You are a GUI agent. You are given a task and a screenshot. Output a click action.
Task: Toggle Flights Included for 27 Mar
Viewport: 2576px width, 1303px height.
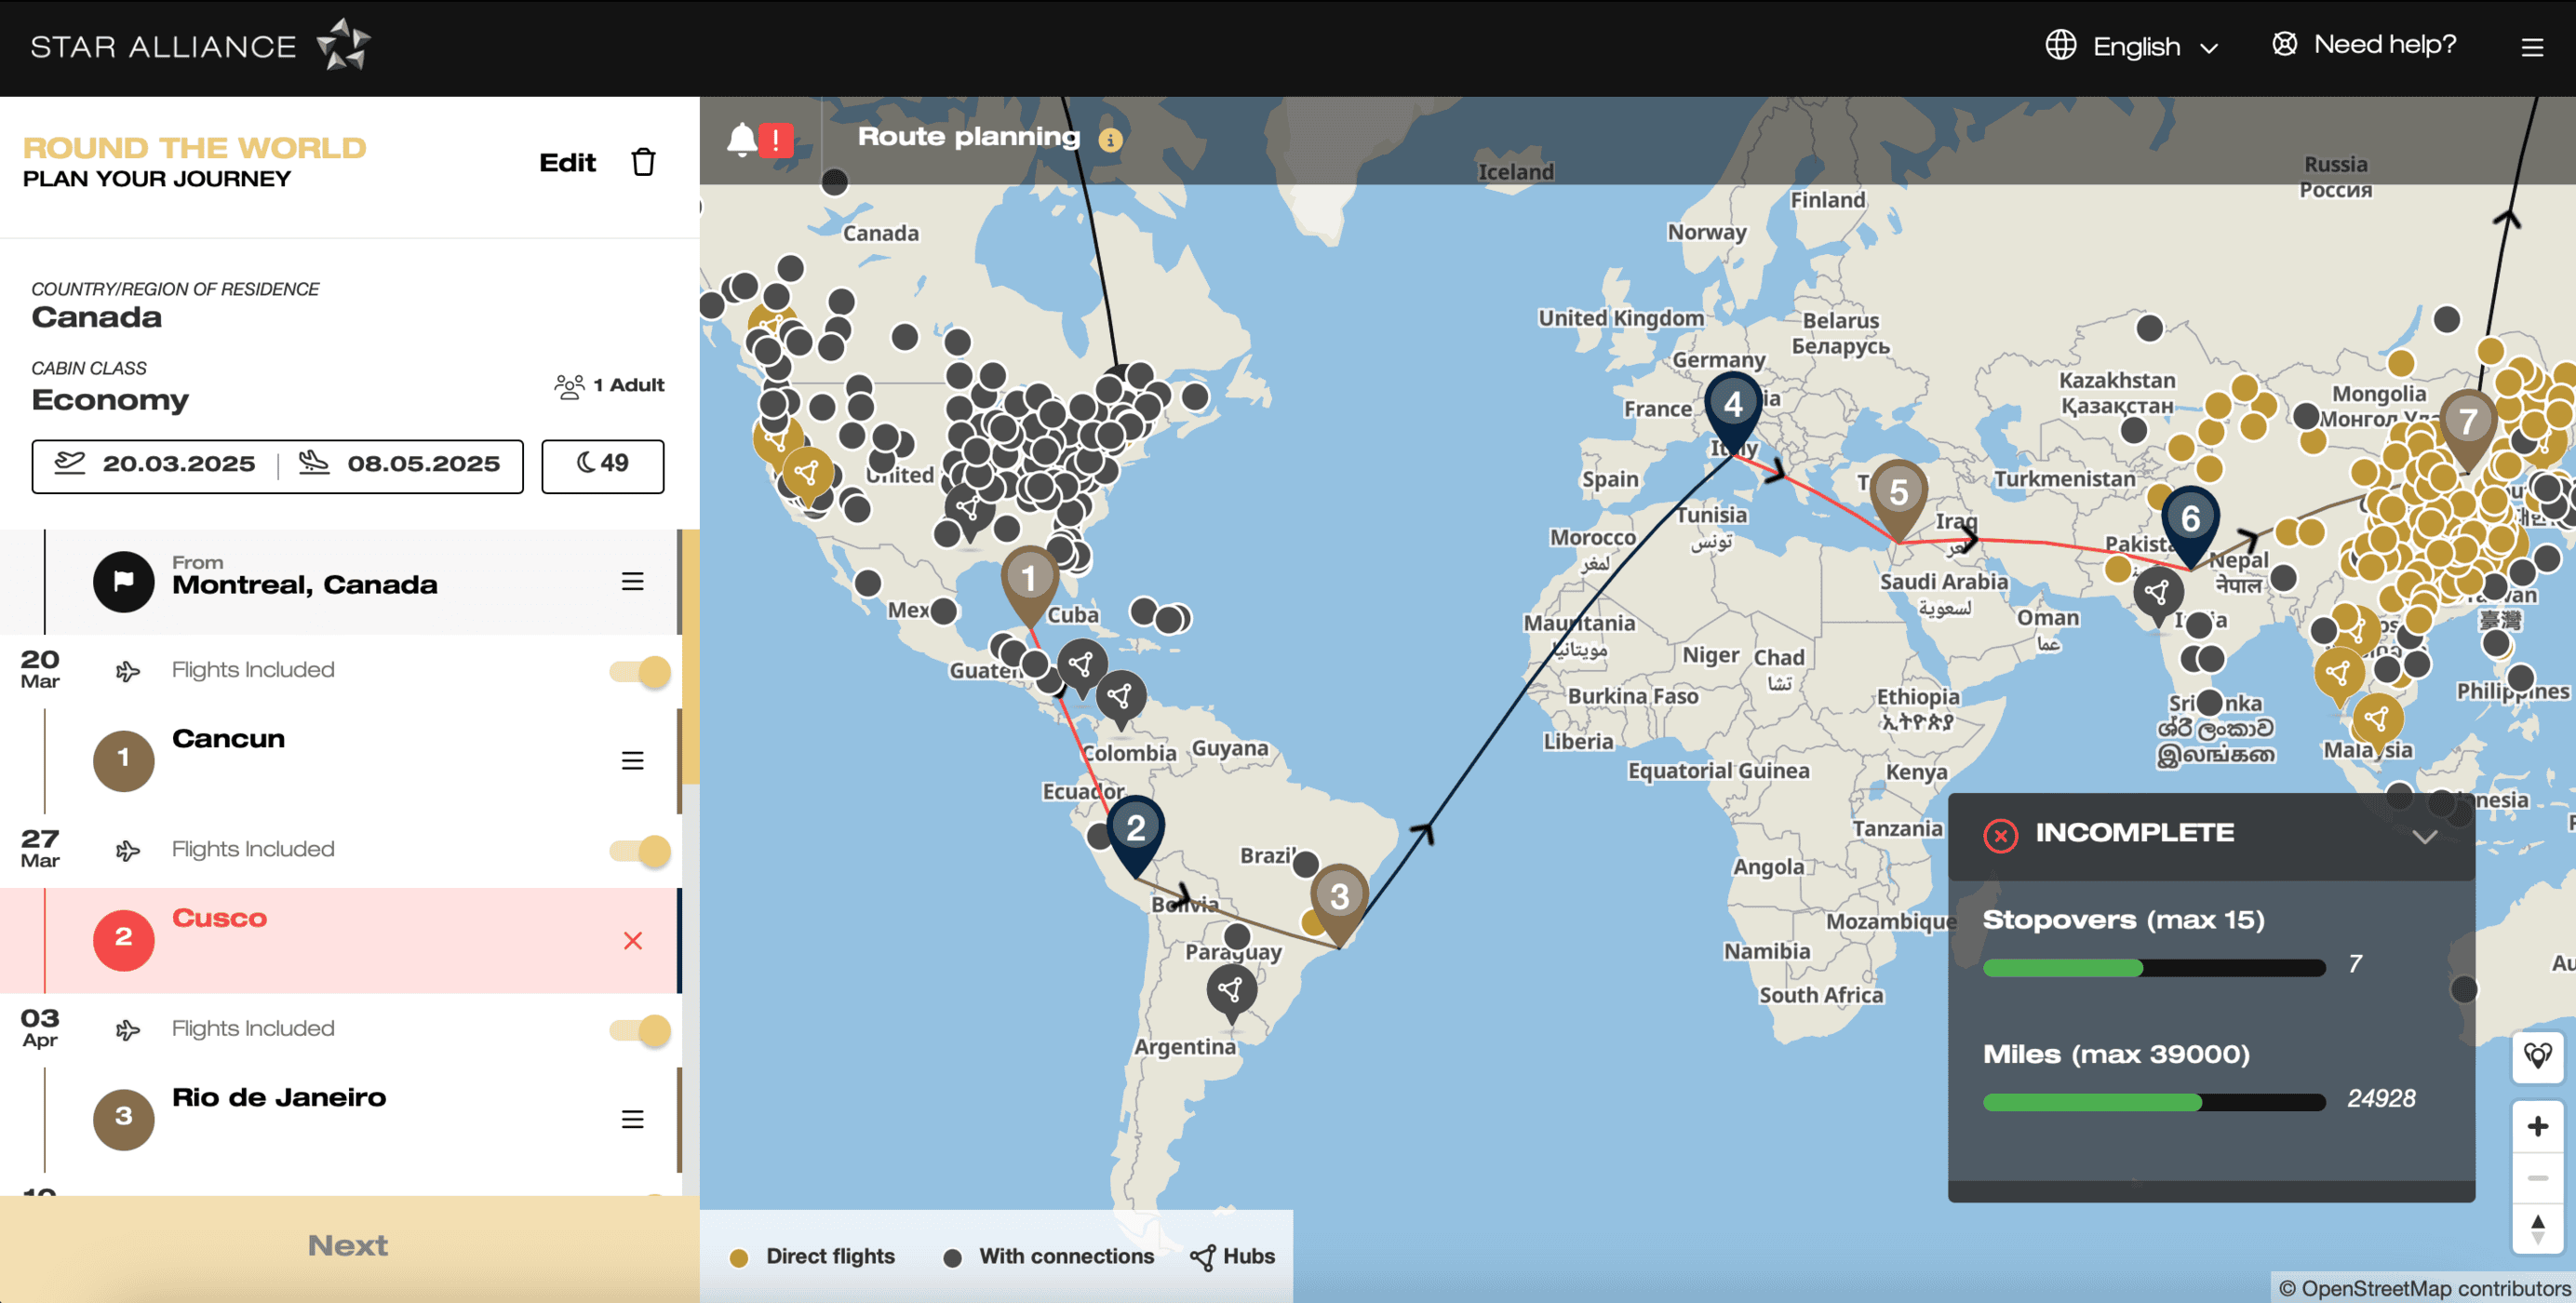tap(640, 851)
